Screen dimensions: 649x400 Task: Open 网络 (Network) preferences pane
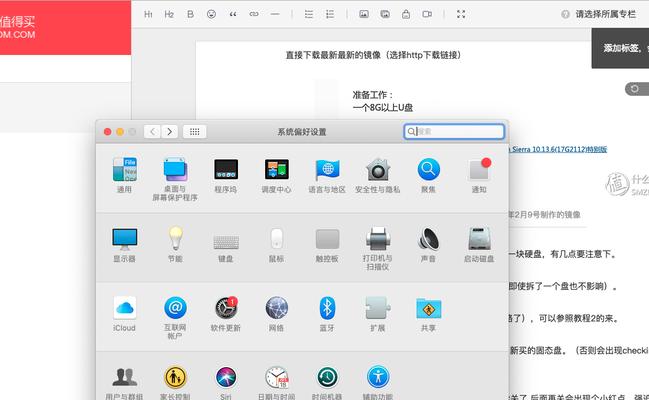click(x=276, y=313)
